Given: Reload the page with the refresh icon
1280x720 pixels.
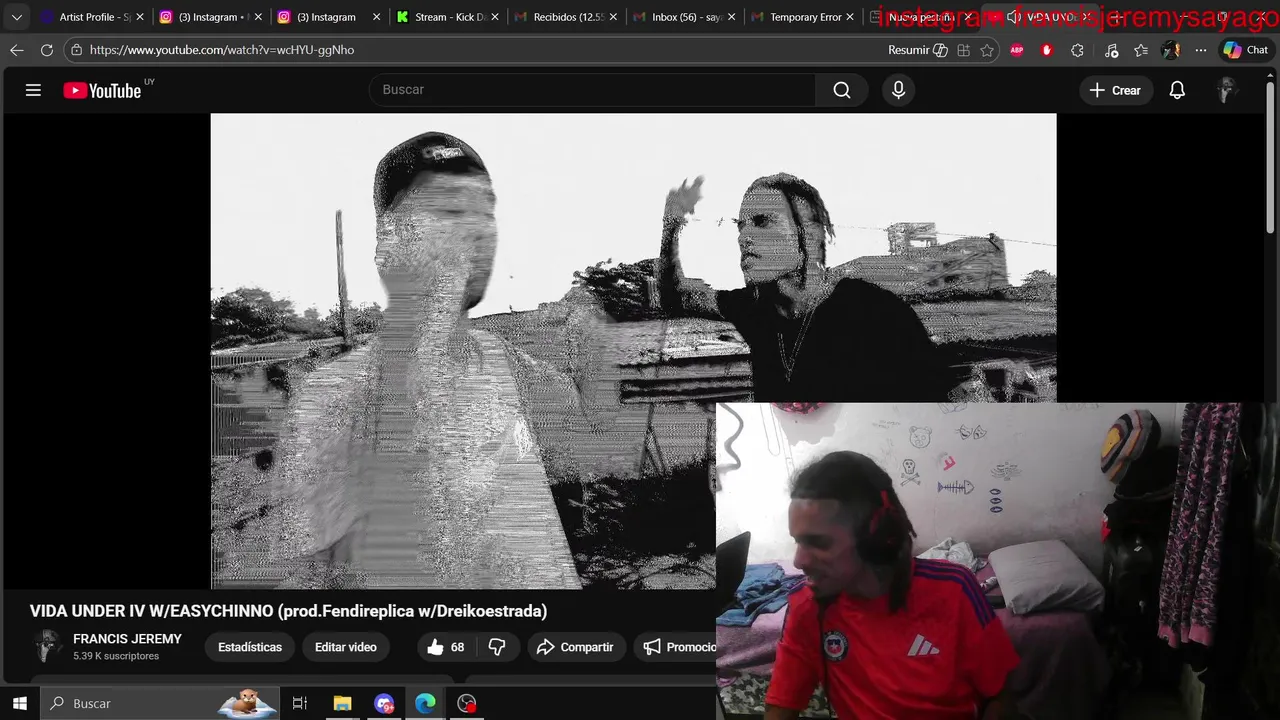Looking at the screenshot, I should pos(47,50).
